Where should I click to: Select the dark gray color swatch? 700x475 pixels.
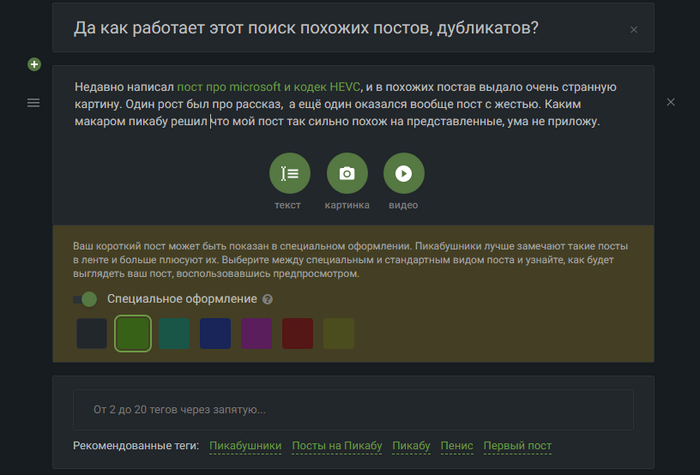pyautogui.click(x=92, y=333)
